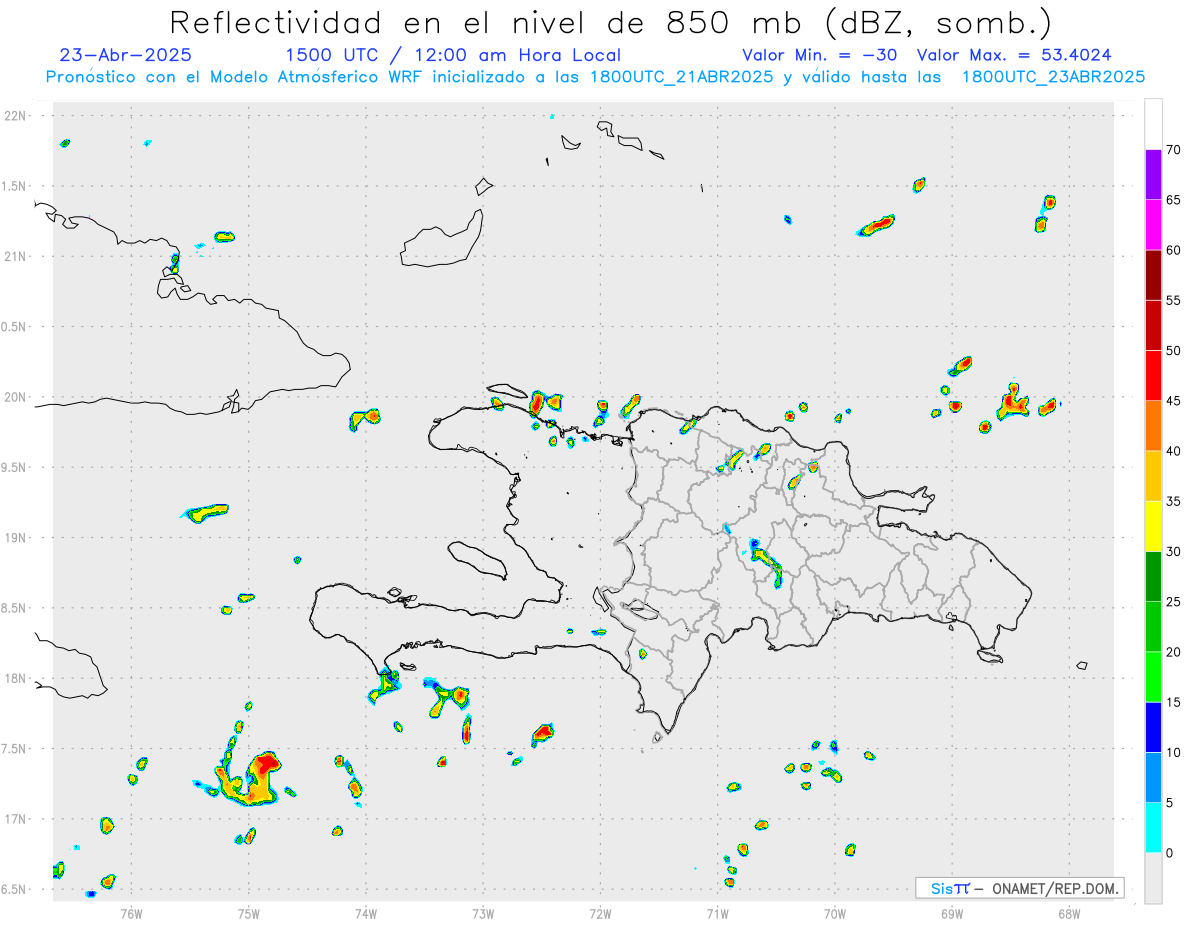Click the orange 40–45 dBZ colorbar segment
1200x927 pixels.
(1153, 426)
